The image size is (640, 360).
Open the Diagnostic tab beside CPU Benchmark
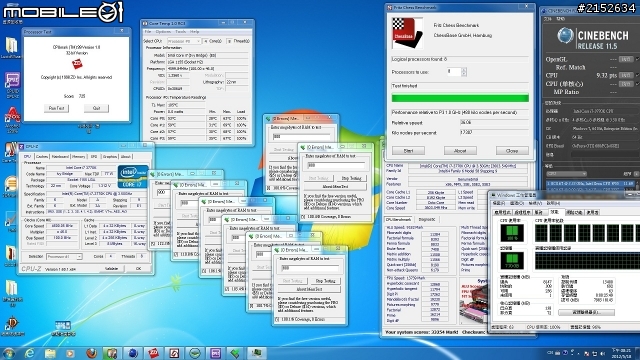427,220
